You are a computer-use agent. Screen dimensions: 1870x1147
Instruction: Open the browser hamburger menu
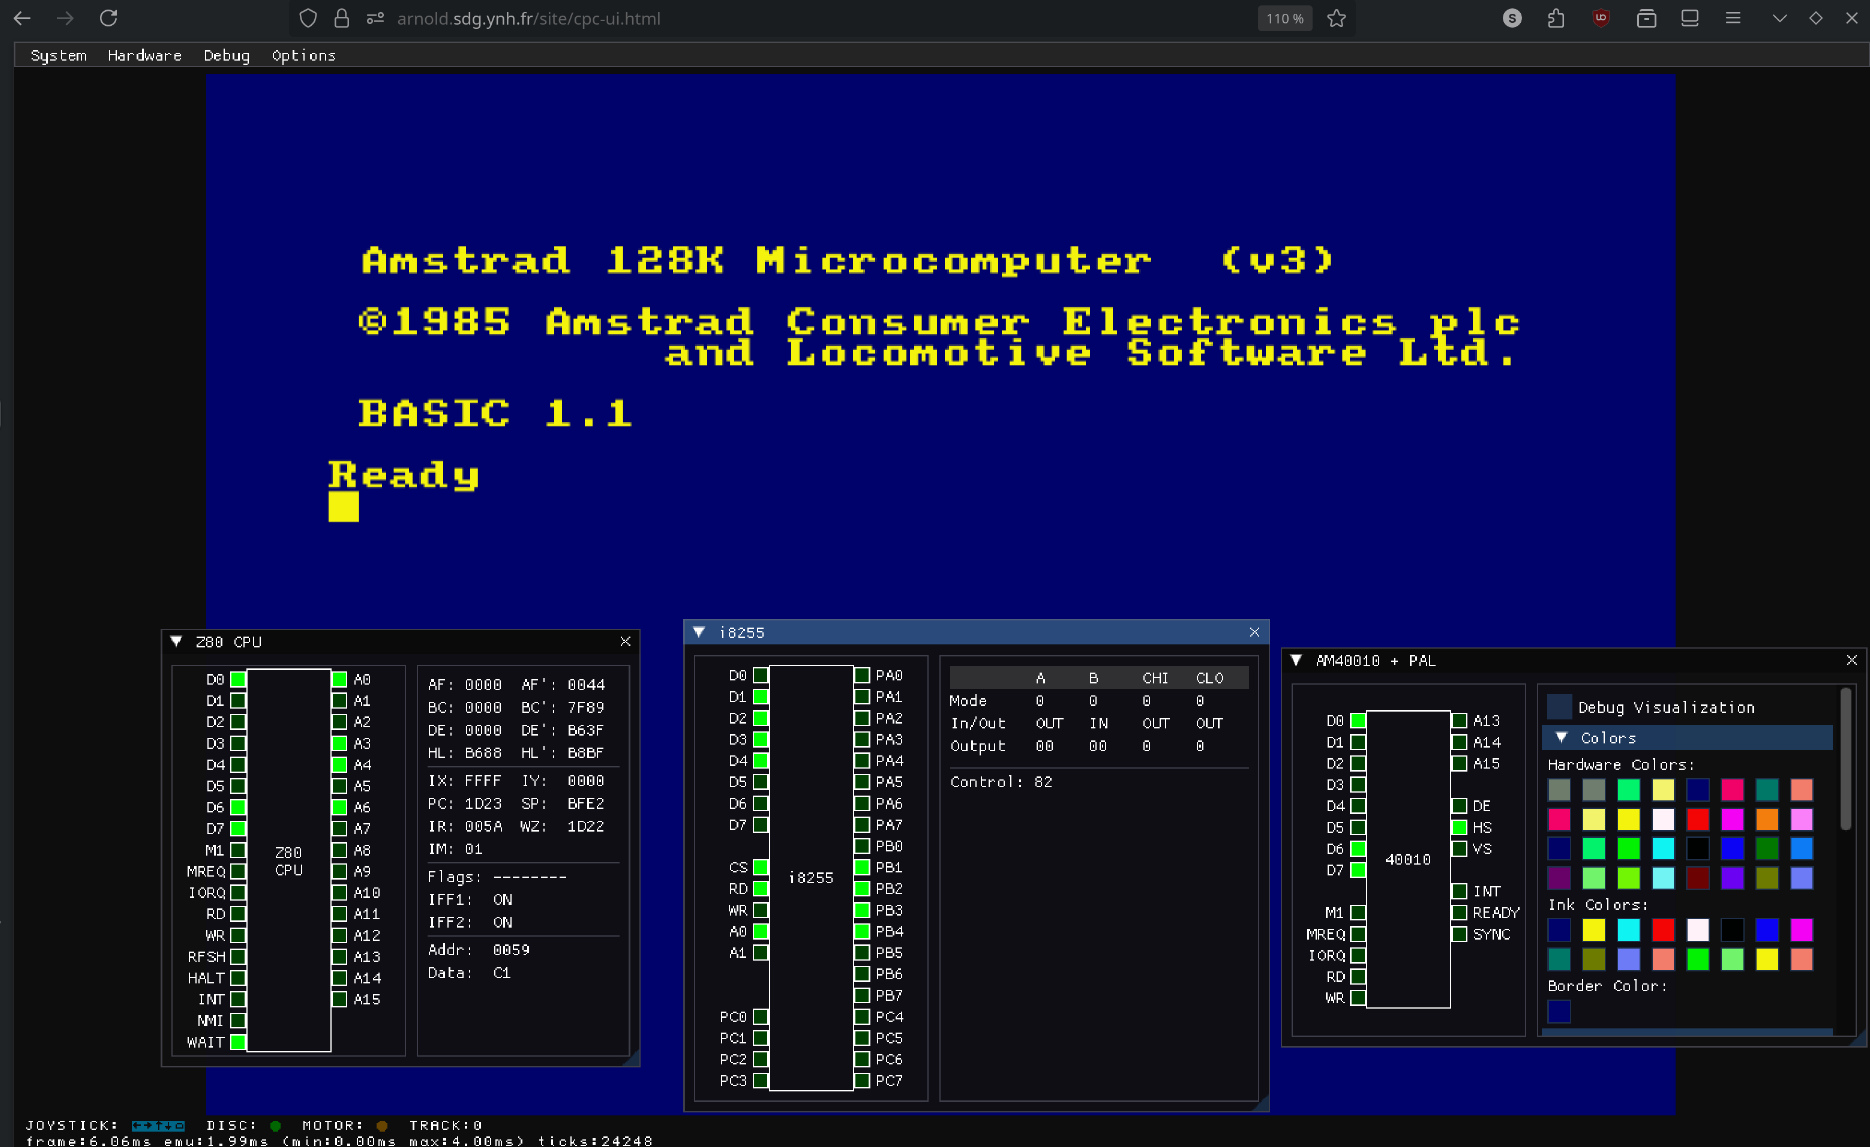[x=1733, y=18]
